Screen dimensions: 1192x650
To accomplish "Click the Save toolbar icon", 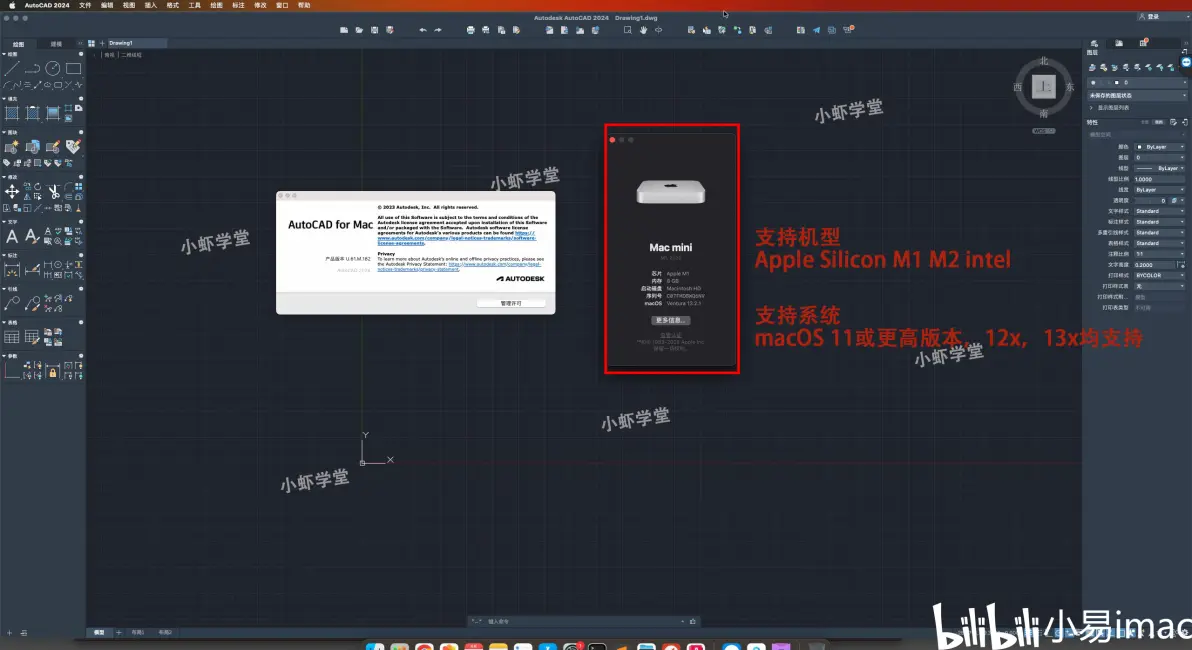I will [375, 30].
